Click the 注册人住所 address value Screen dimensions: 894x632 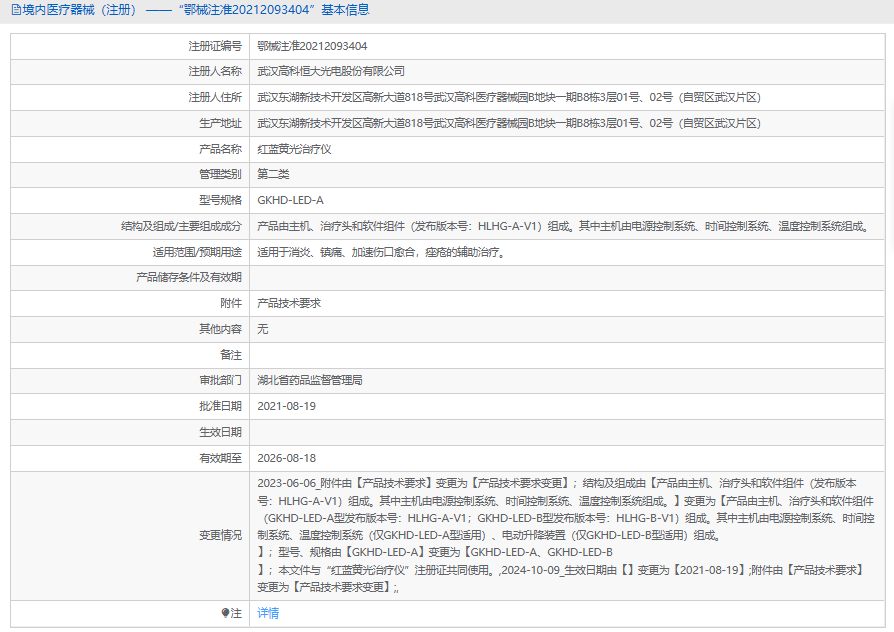point(509,98)
